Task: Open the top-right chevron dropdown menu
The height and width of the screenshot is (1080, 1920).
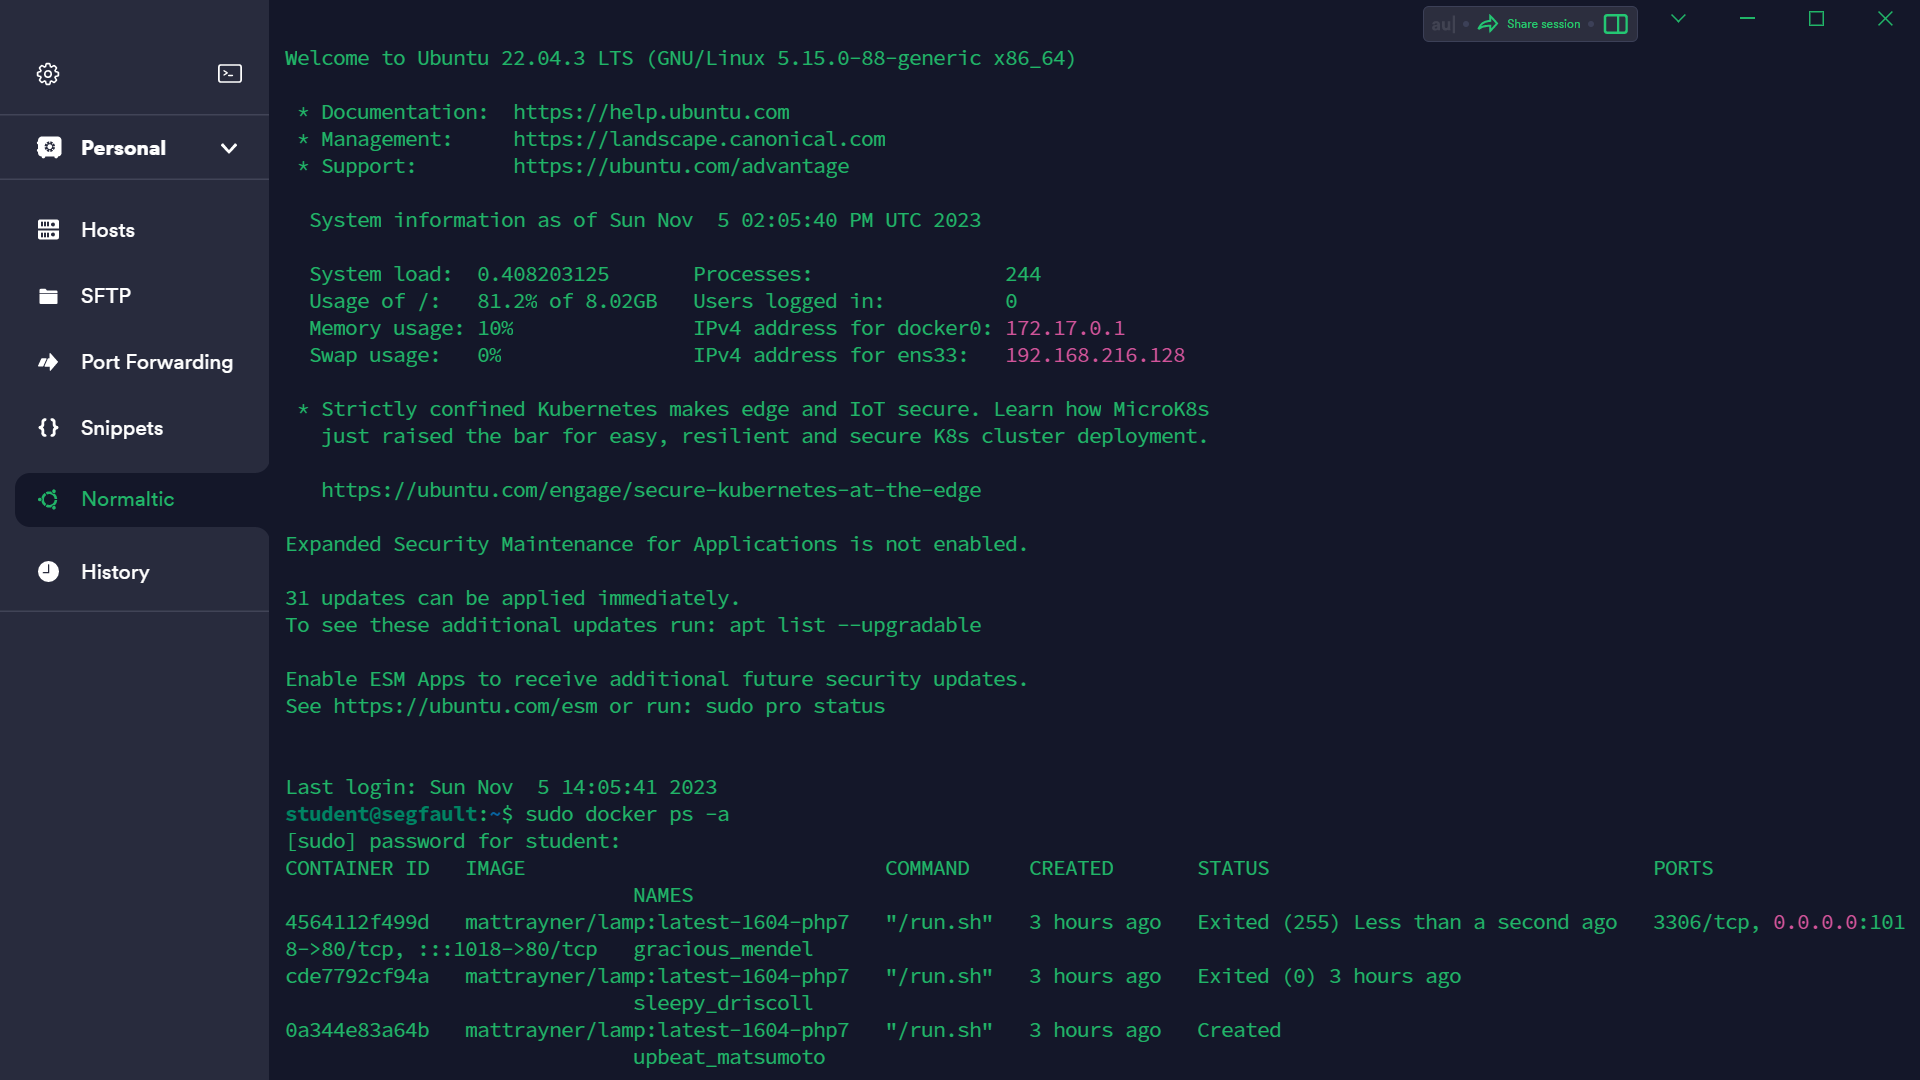Action: 1678,19
